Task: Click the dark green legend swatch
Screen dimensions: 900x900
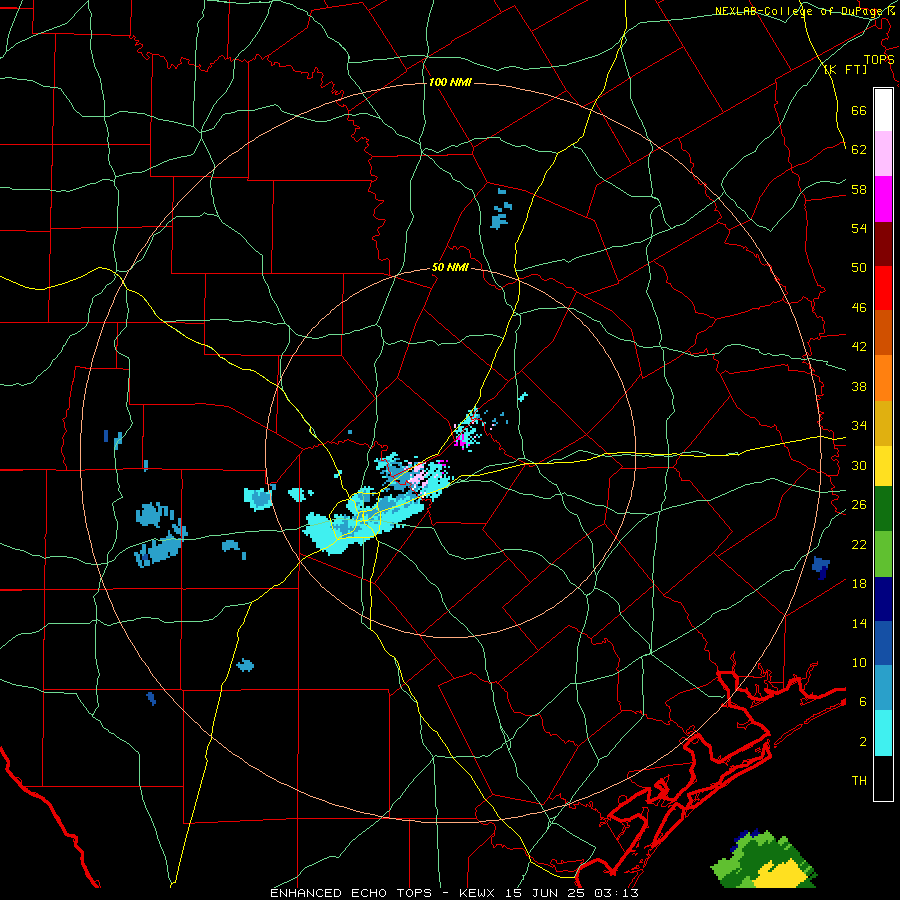Action: [x=883, y=509]
